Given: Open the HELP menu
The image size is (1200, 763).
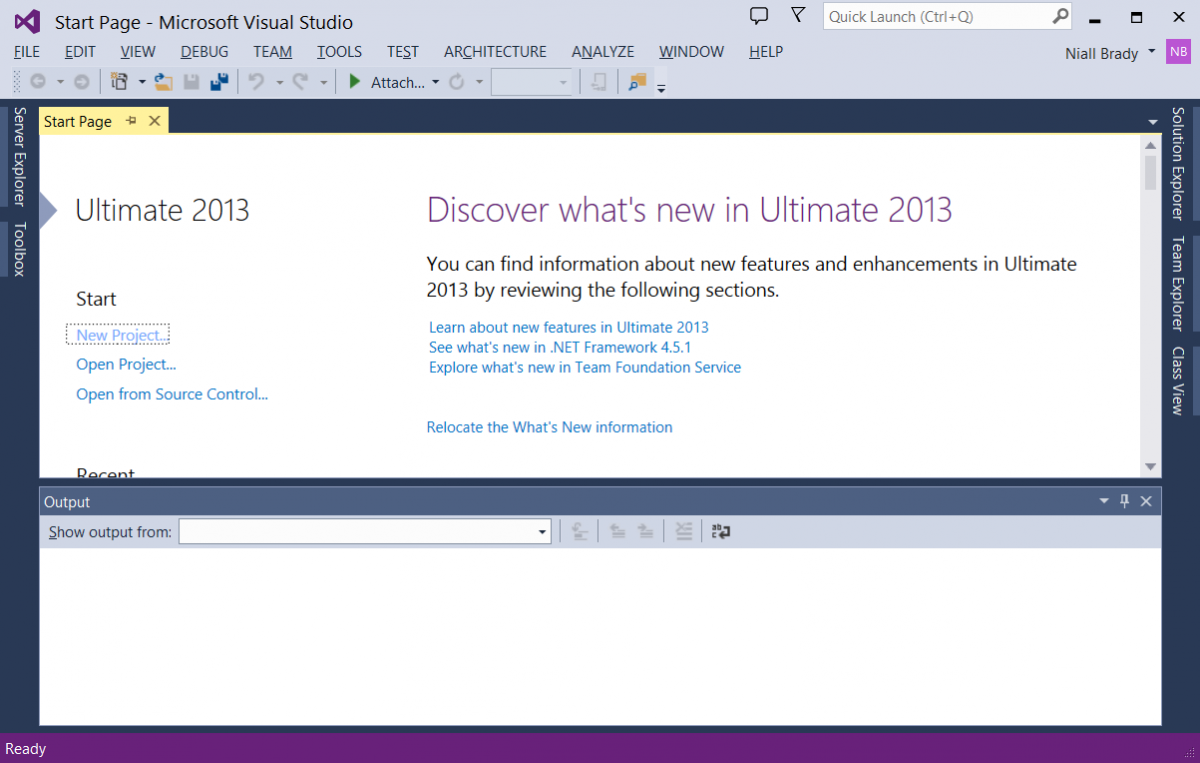Looking at the screenshot, I should (x=766, y=51).
